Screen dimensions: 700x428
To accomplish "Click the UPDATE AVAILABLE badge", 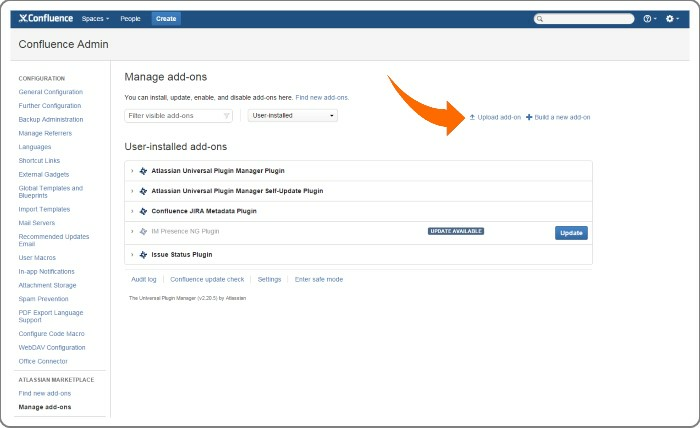I will tap(456, 231).
